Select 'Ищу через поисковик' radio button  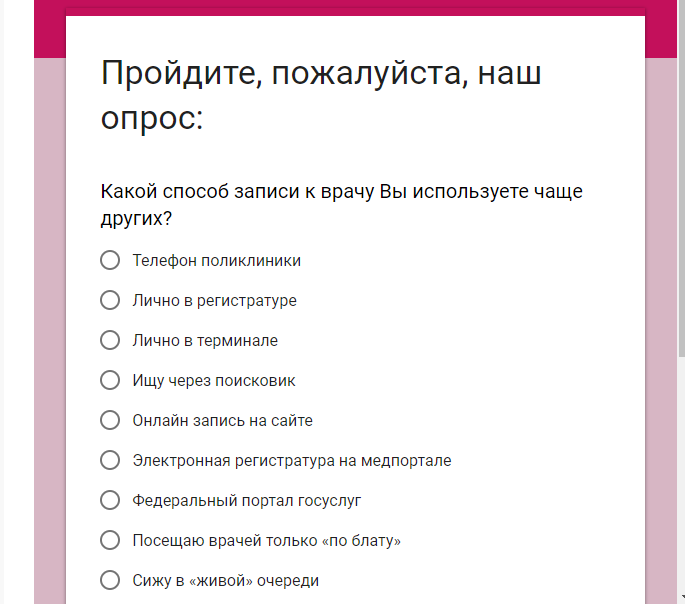[110, 380]
